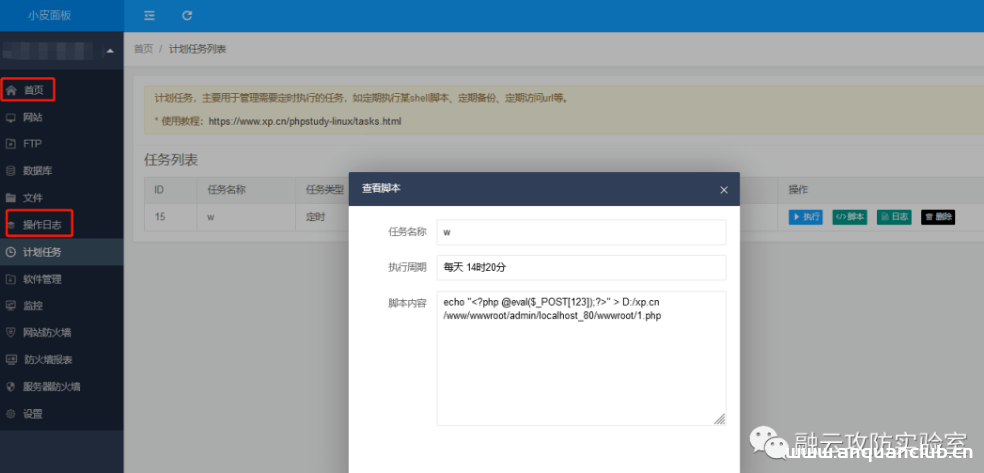This screenshot has width=984, height=473.
Task: Click the 计划任务列表 breadcrumb
Action: (197, 49)
